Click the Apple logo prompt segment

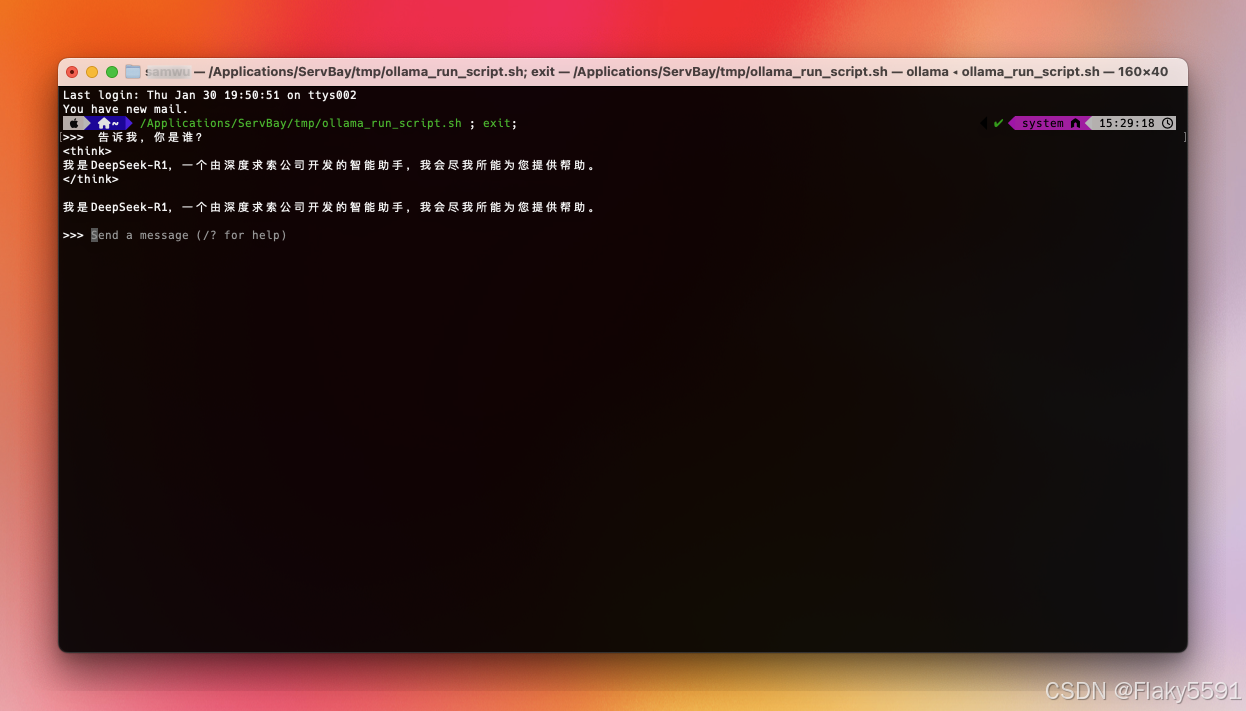point(75,123)
